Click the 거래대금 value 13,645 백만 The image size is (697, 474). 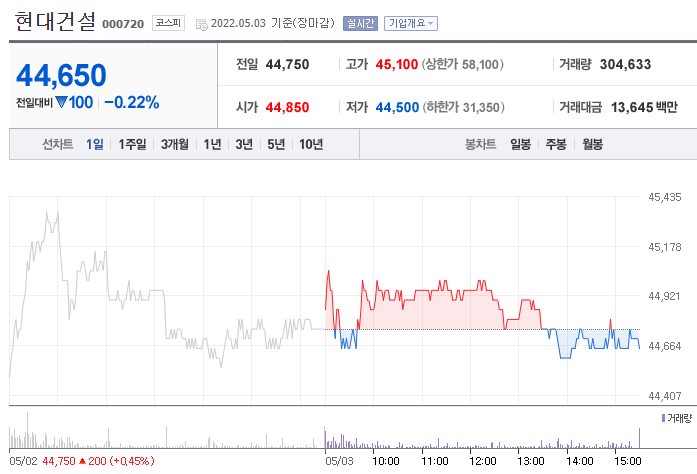[644, 107]
